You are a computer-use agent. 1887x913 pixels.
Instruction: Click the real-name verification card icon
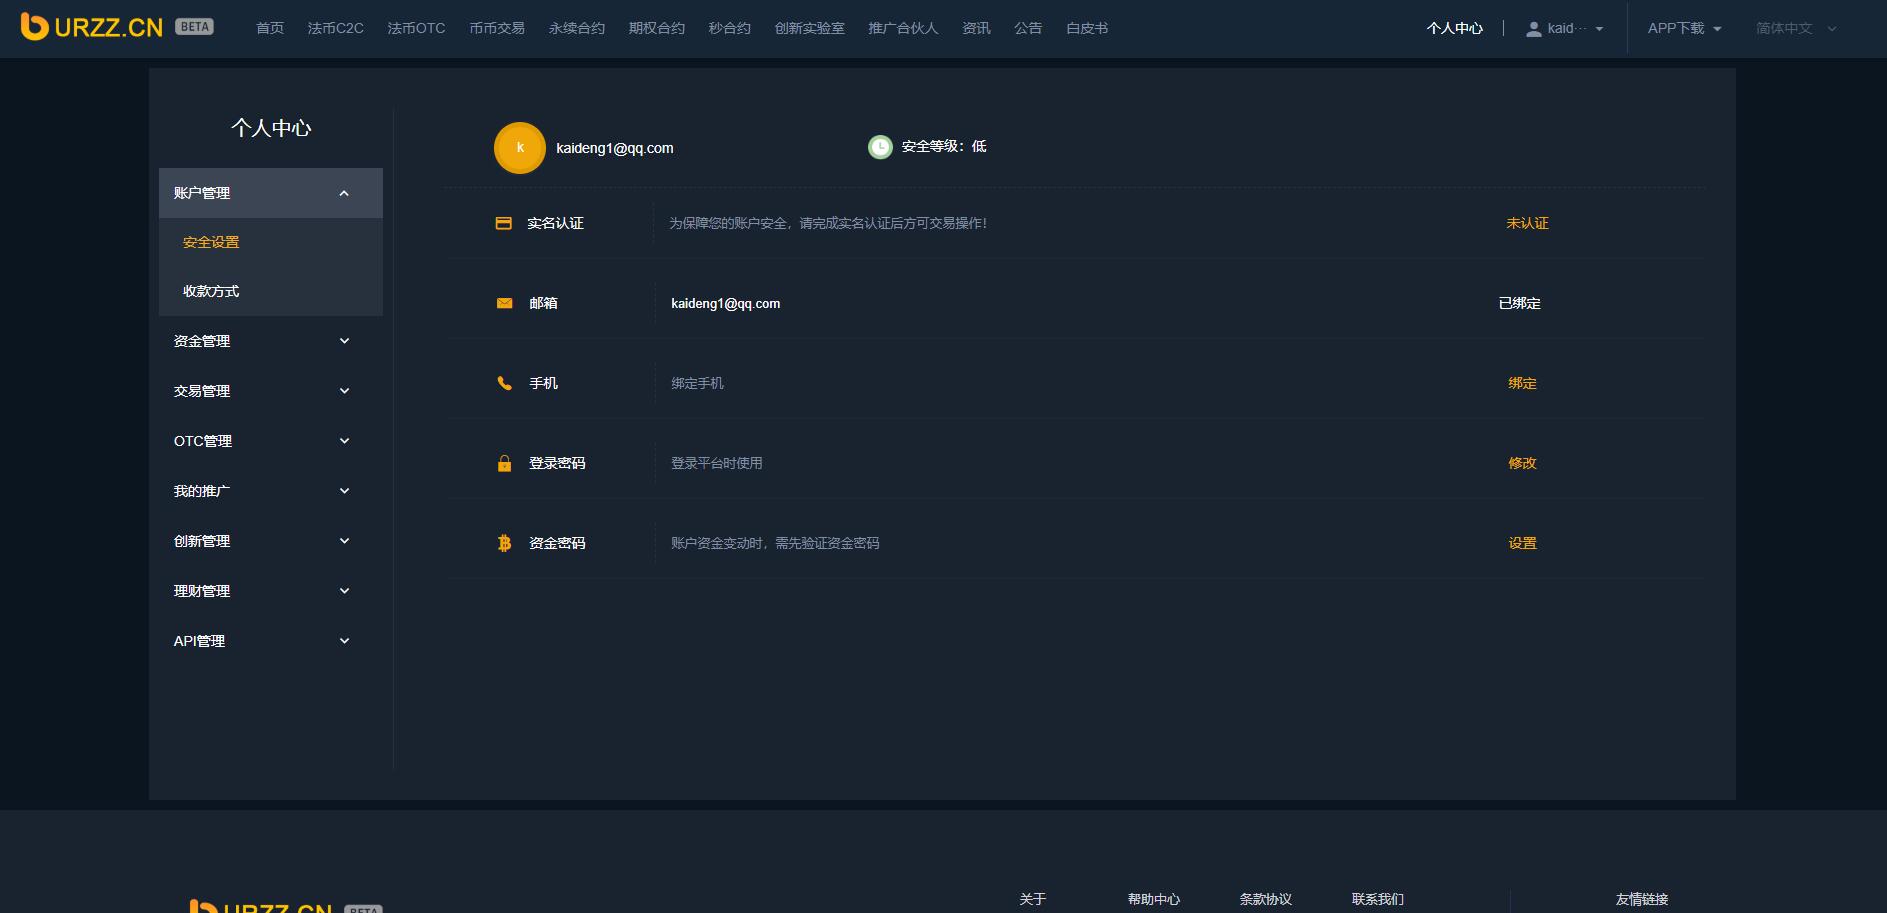coord(504,223)
